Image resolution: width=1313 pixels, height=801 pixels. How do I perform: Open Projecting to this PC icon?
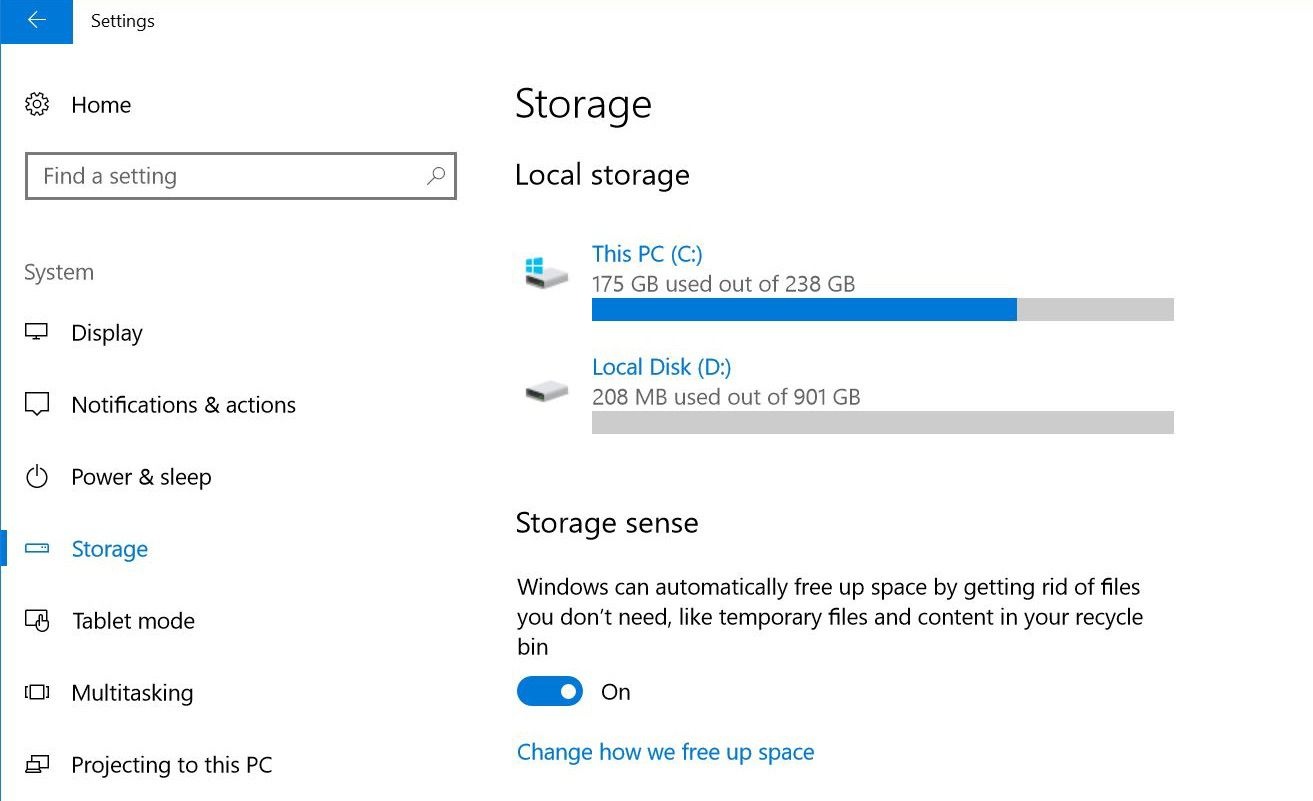coord(37,764)
